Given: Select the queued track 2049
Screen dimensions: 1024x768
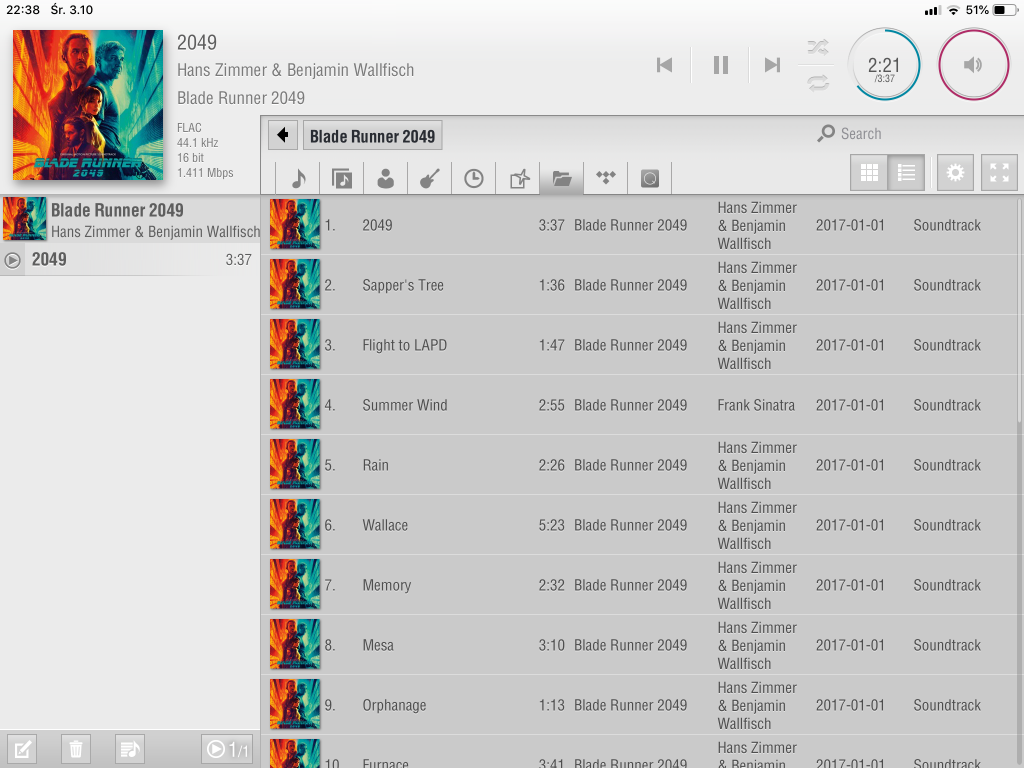Looking at the screenshot, I should click(130, 259).
